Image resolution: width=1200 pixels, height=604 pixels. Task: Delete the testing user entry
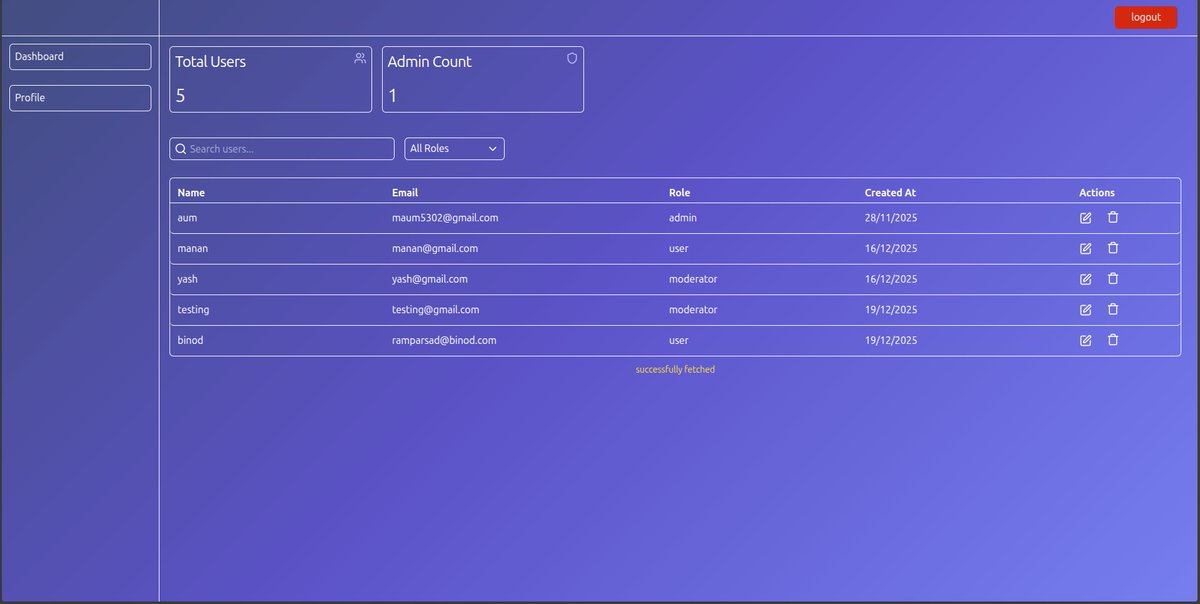[x=1113, y=309]
